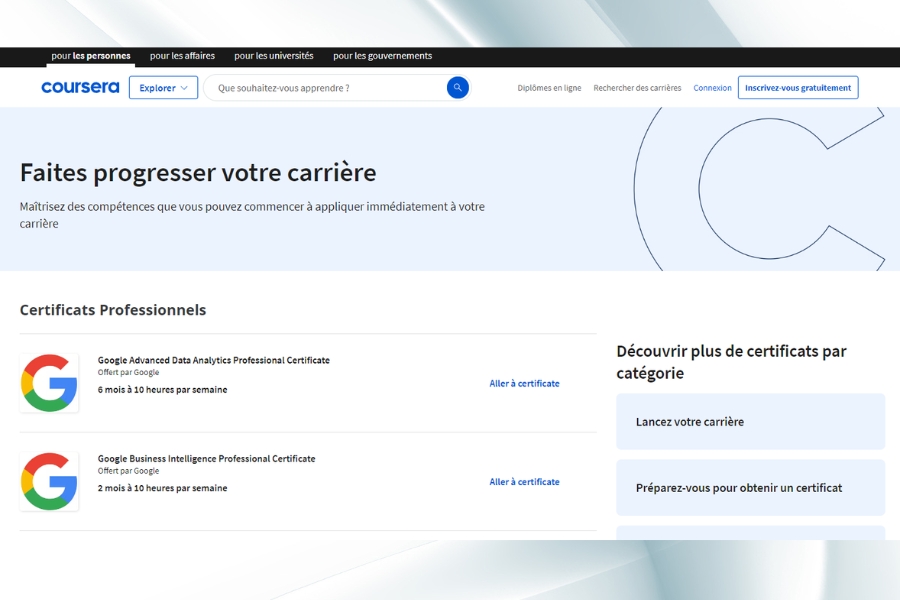The image size is (900, 600).
Task: Click '6 mois à 10 heures par semaine' text
Action: 162,389
